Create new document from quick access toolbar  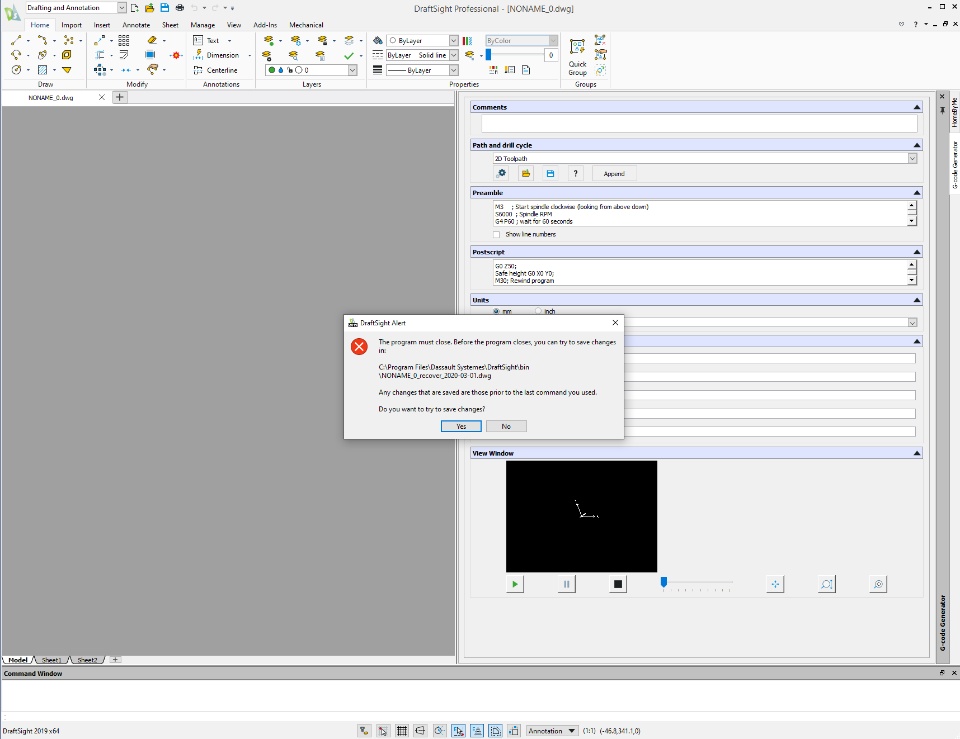(135, 8)
